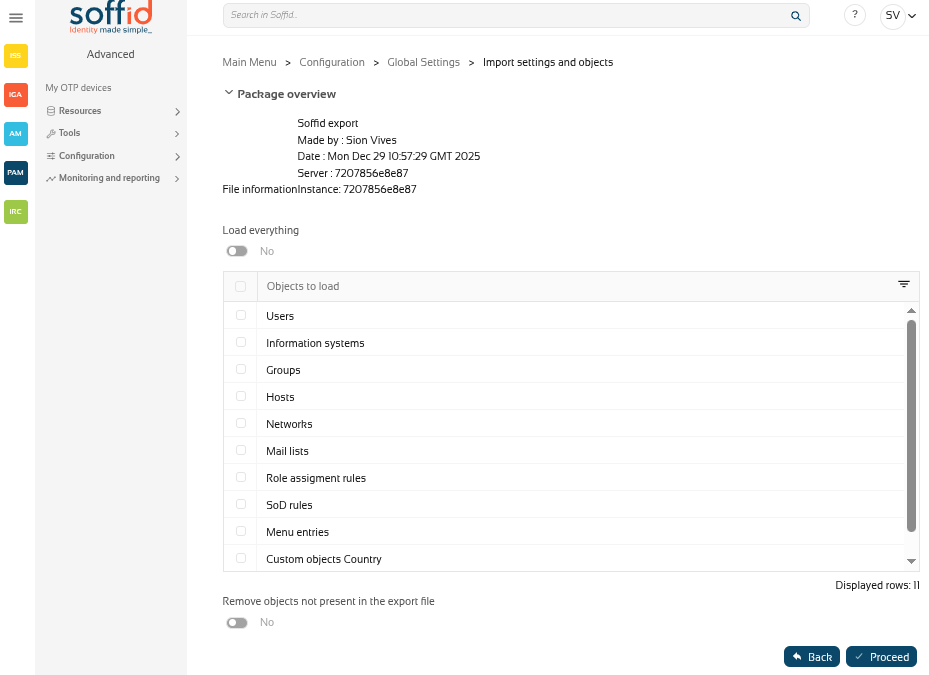The height and width of the screenshot is (675, 929).
Task: Open the table filter icon
Action: [904, 285]
